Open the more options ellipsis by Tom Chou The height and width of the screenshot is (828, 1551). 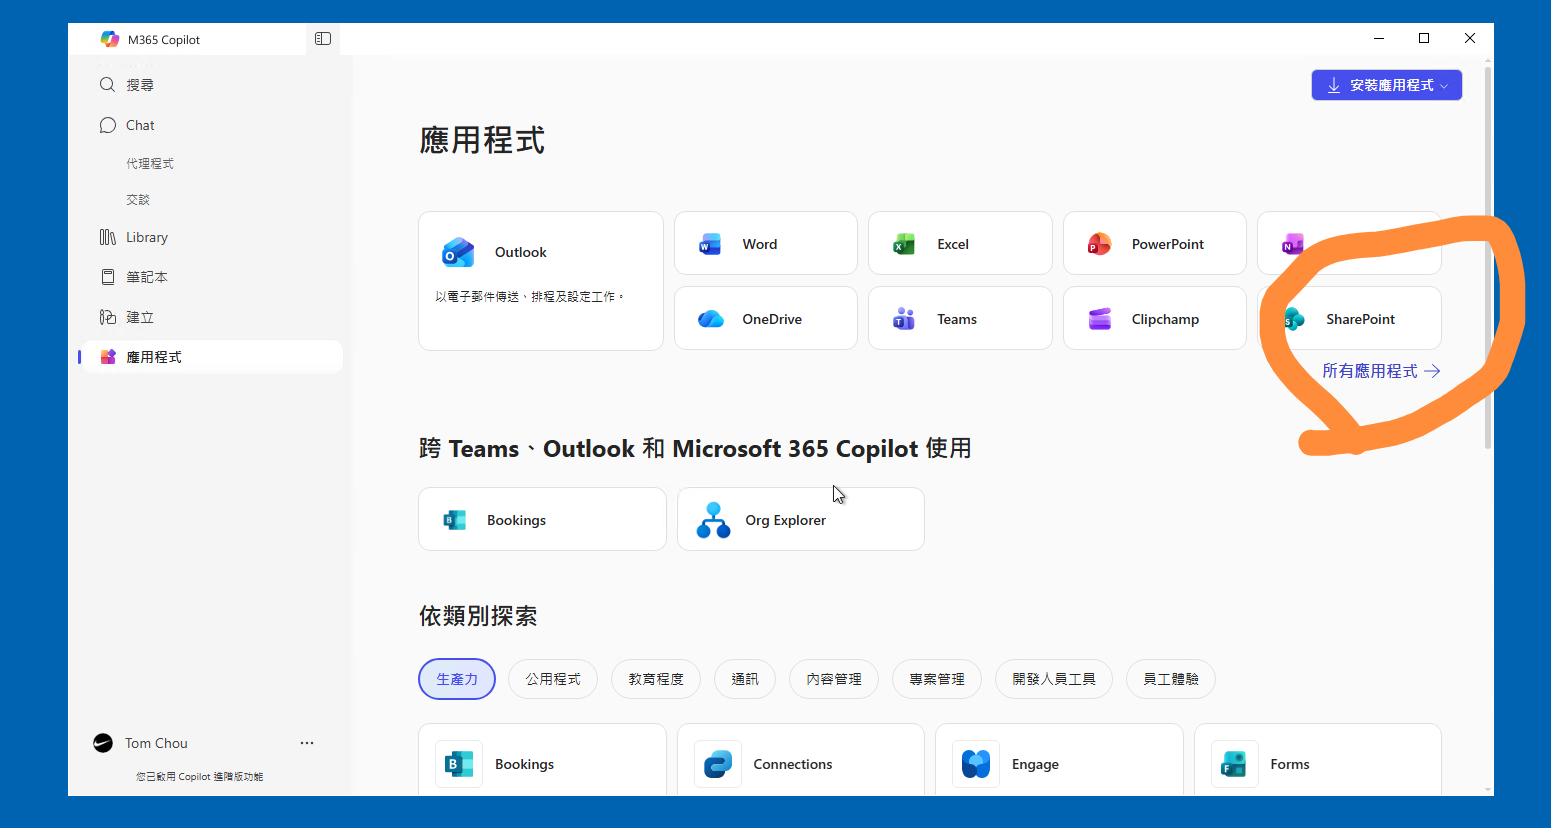coord(307,743)
